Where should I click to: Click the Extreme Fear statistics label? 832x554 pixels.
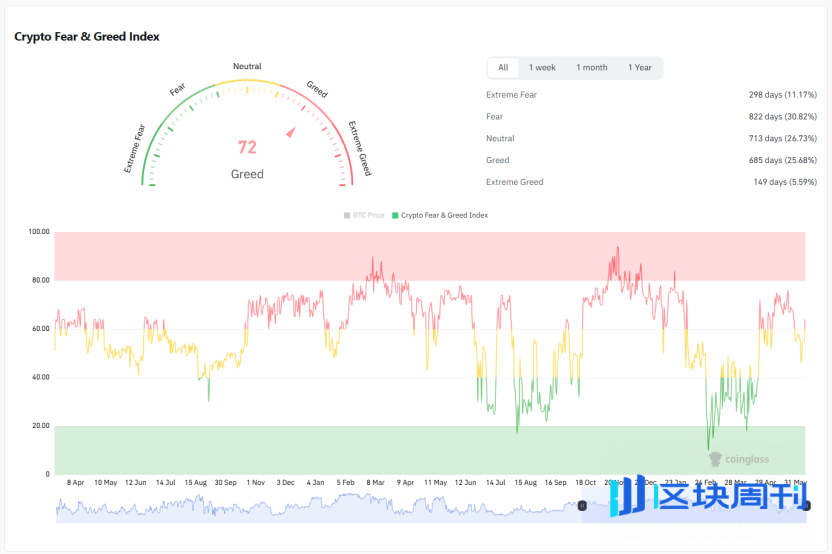point(512,94)
